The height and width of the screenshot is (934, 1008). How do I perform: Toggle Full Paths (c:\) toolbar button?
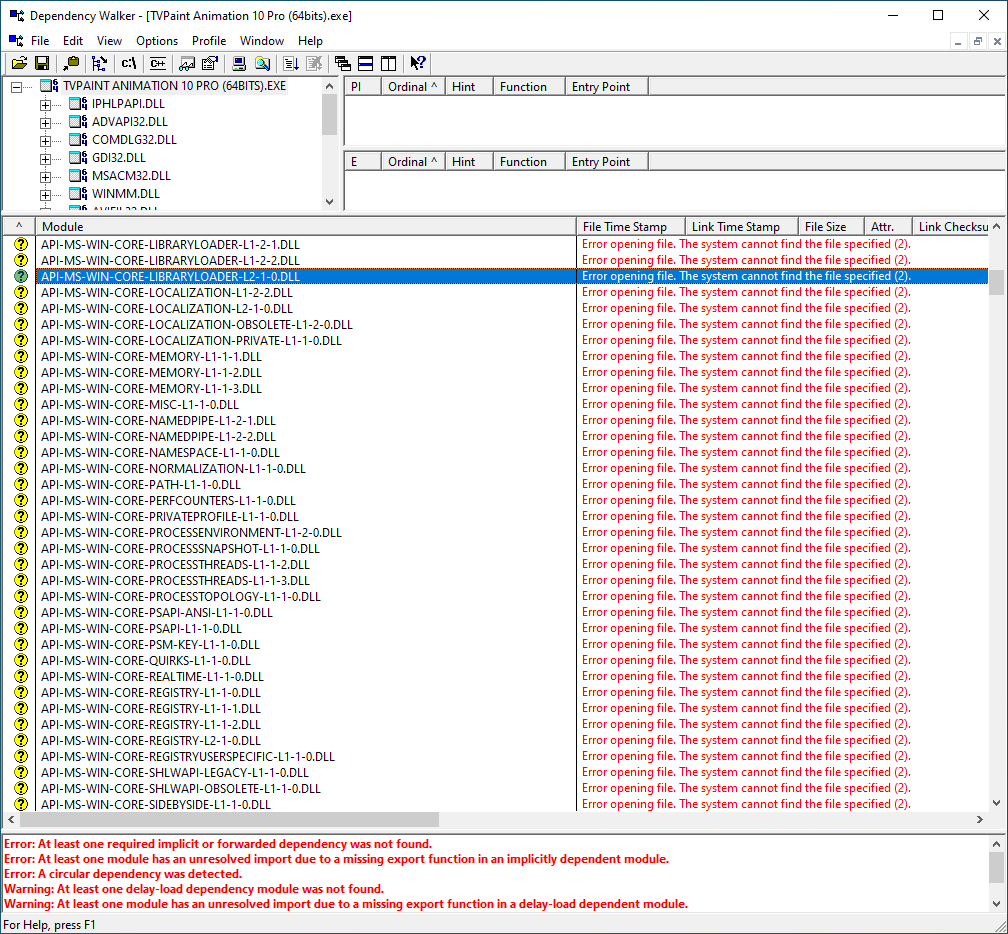[x=129, y=63]
